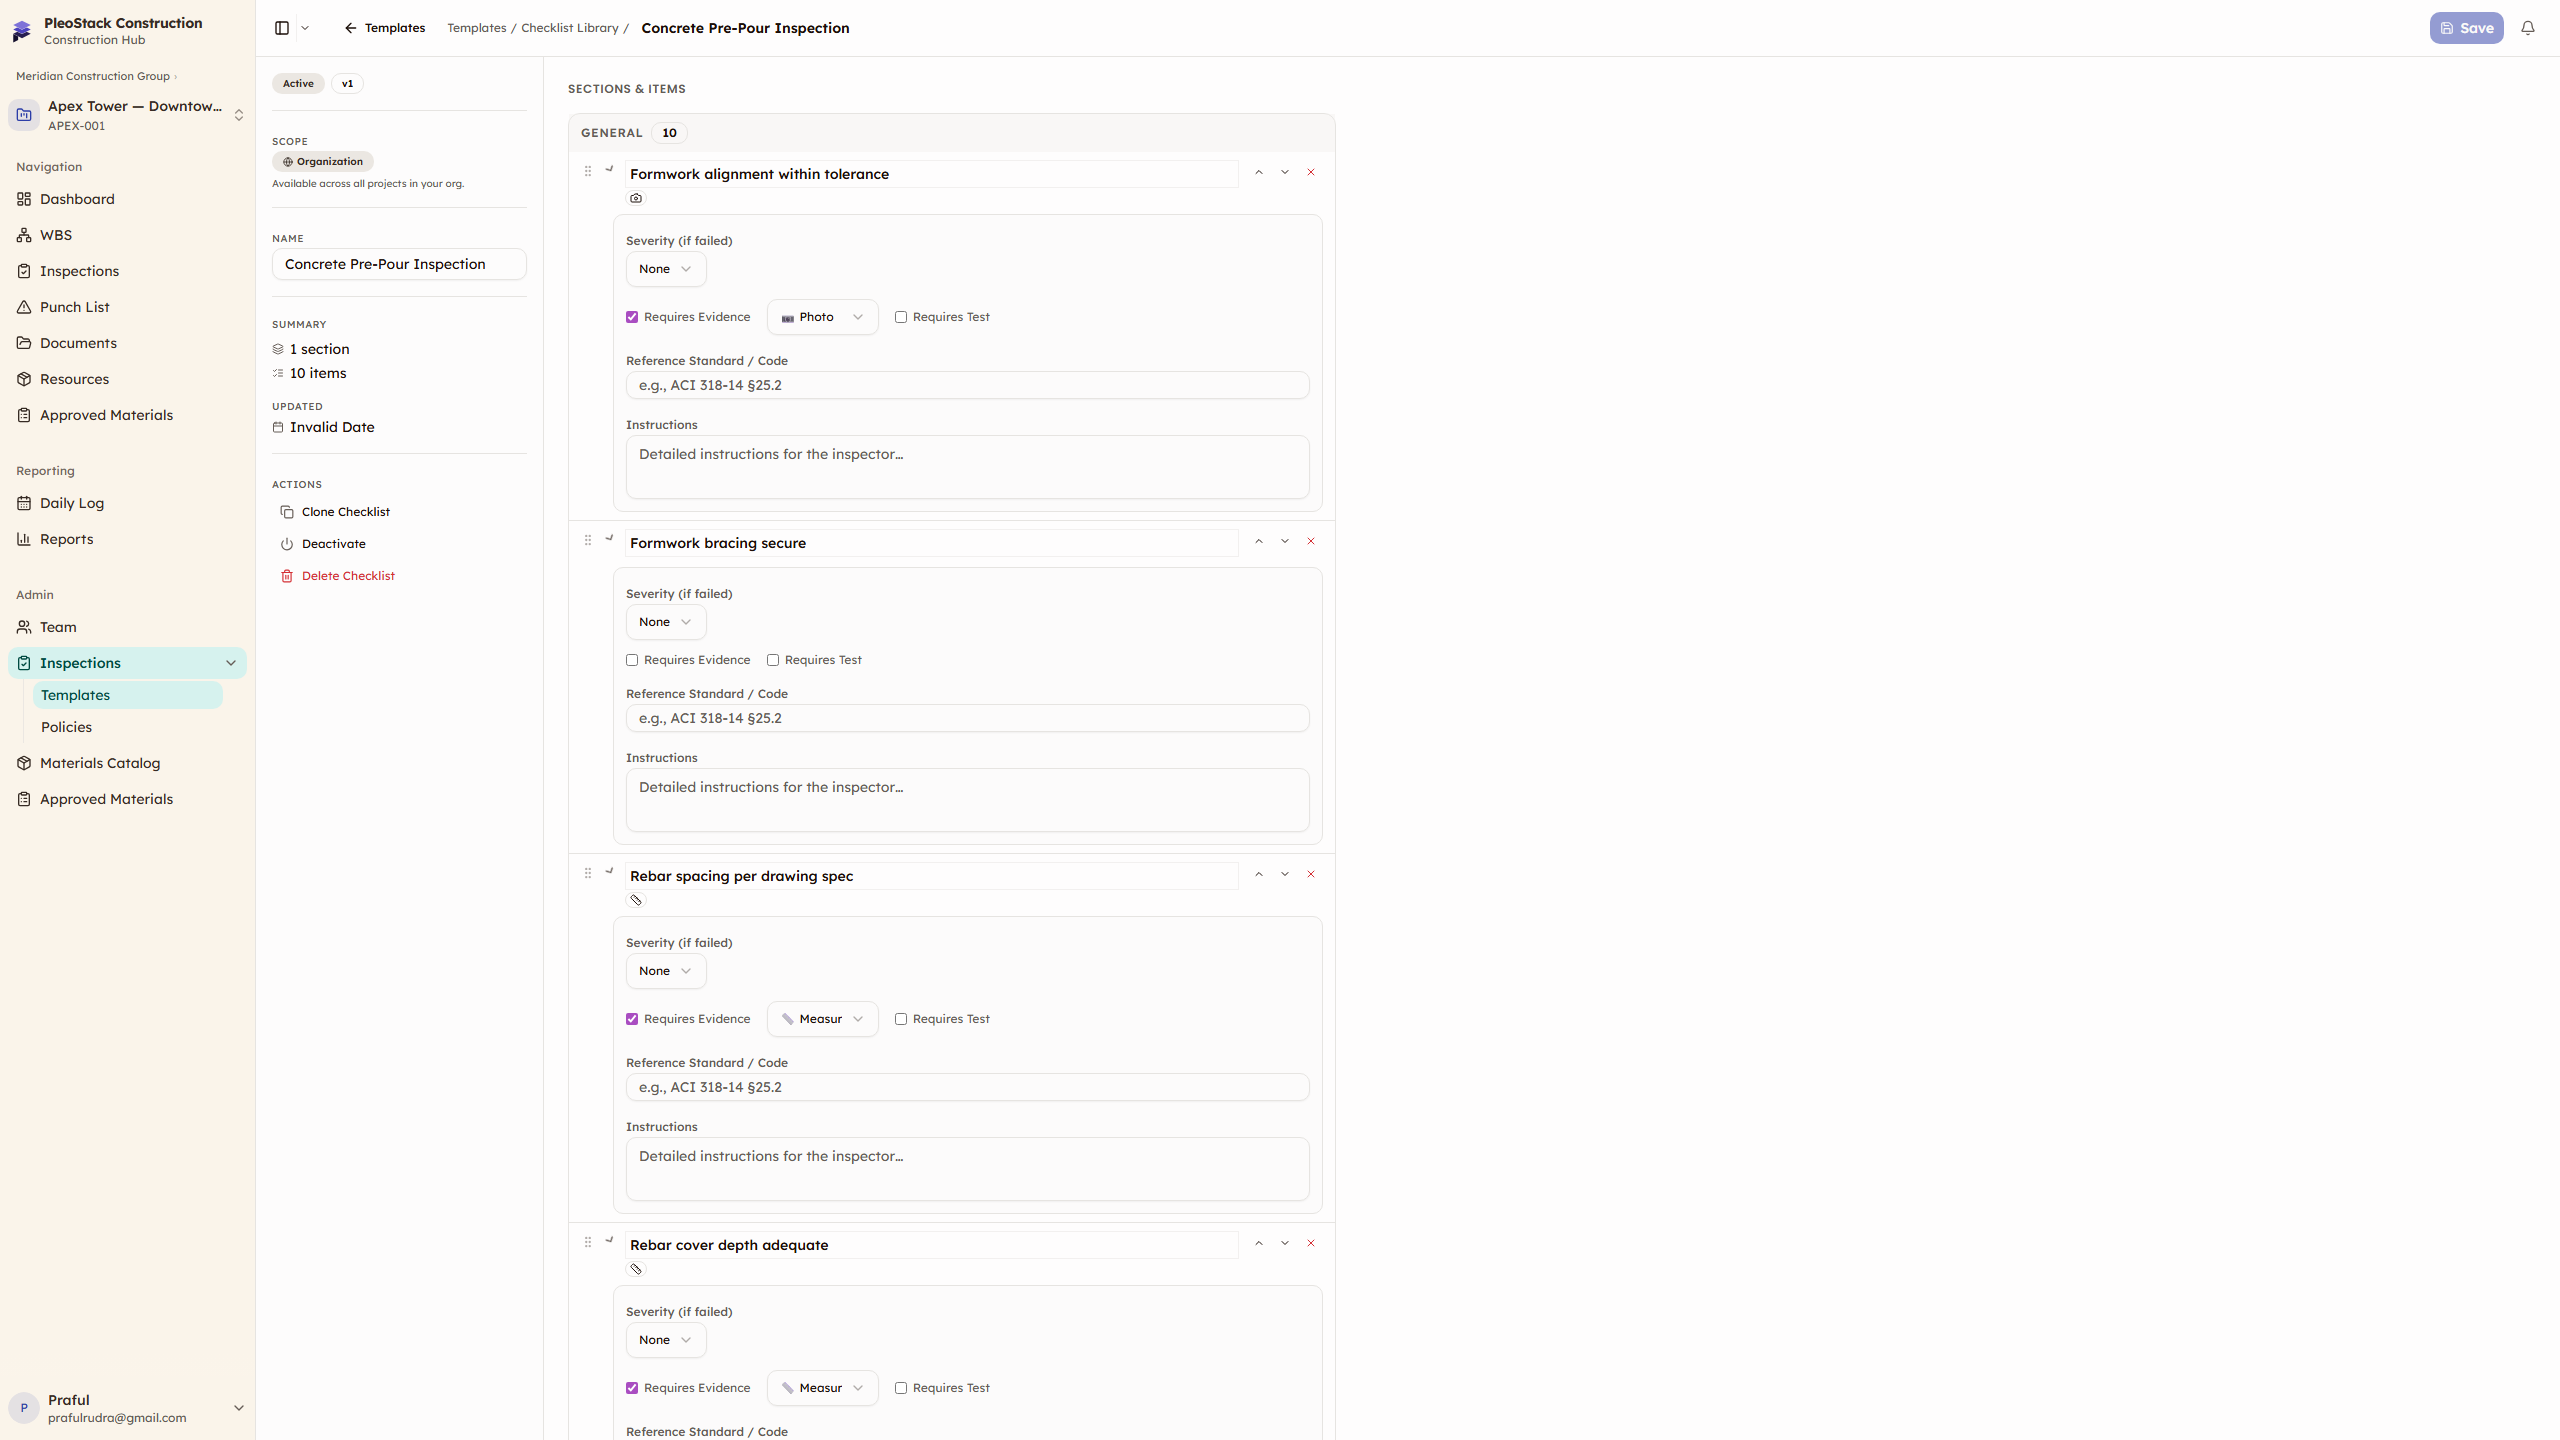Viewport: 2560px width, 1440px height.
Task: Edit the checklist Name field
Action: [x=399, y=264]
